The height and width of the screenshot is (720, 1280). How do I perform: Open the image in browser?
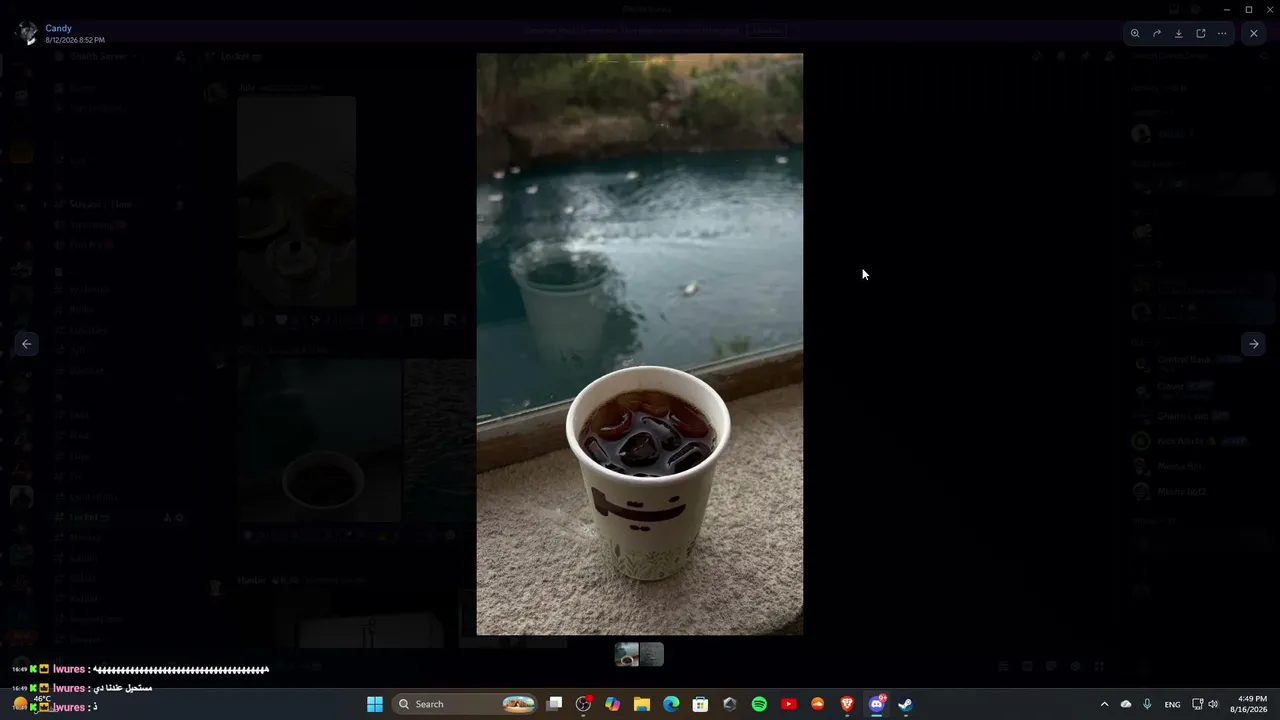pyautogui.click(x=1201, y=33)
